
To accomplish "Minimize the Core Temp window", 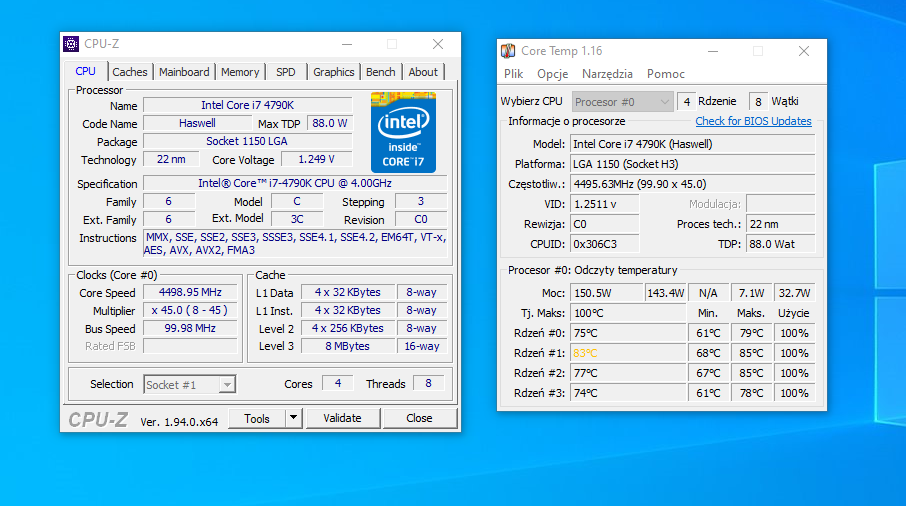I will point(713,51).
